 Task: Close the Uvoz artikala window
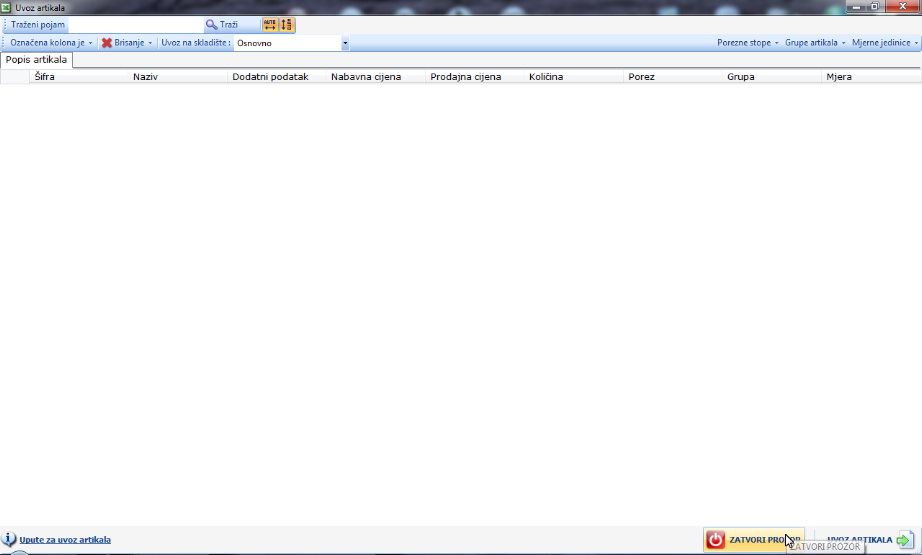903,6
